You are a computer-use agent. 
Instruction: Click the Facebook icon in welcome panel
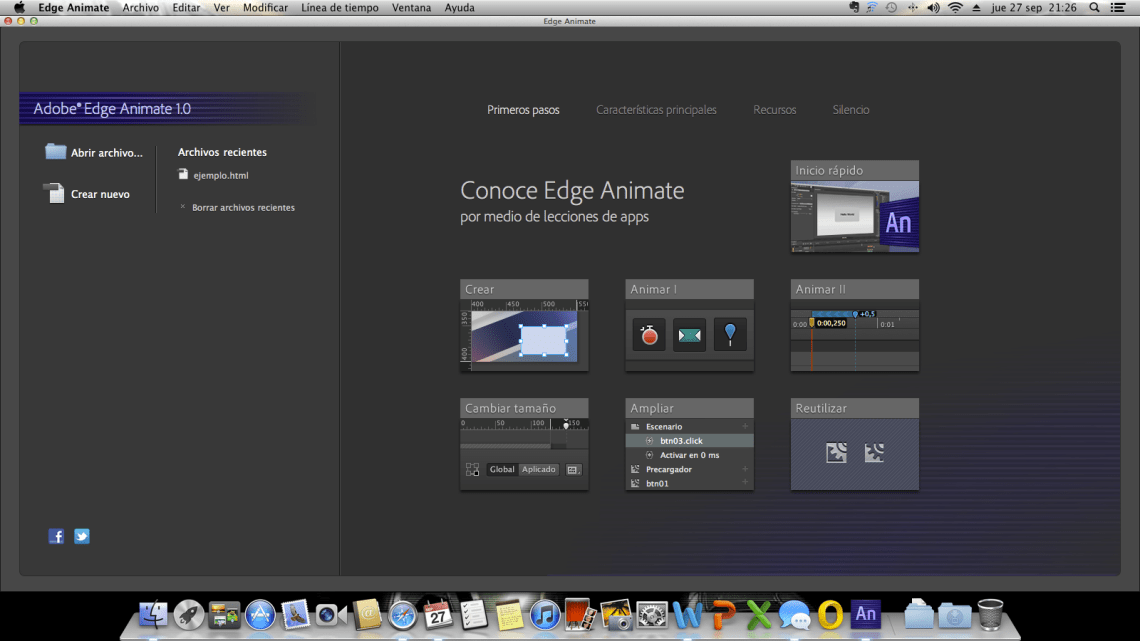56,536
